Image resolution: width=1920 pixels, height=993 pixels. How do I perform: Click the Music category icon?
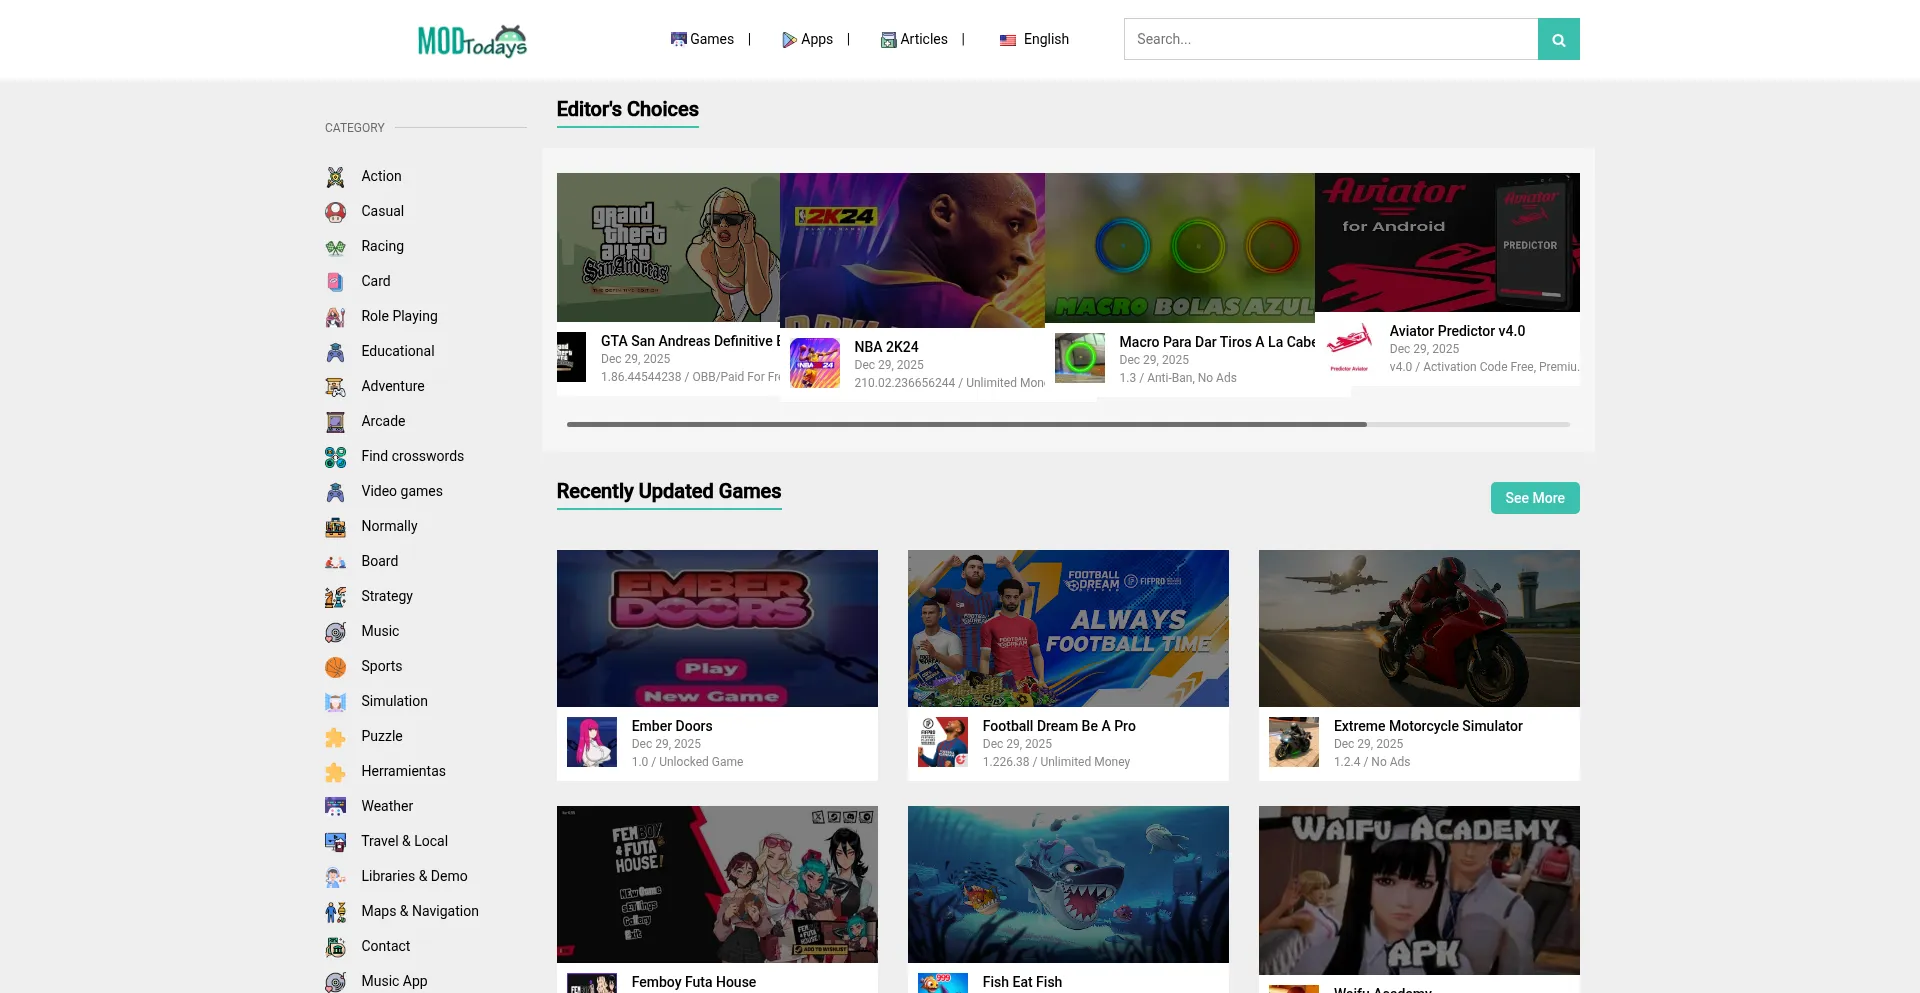click(x=335, y=632)
